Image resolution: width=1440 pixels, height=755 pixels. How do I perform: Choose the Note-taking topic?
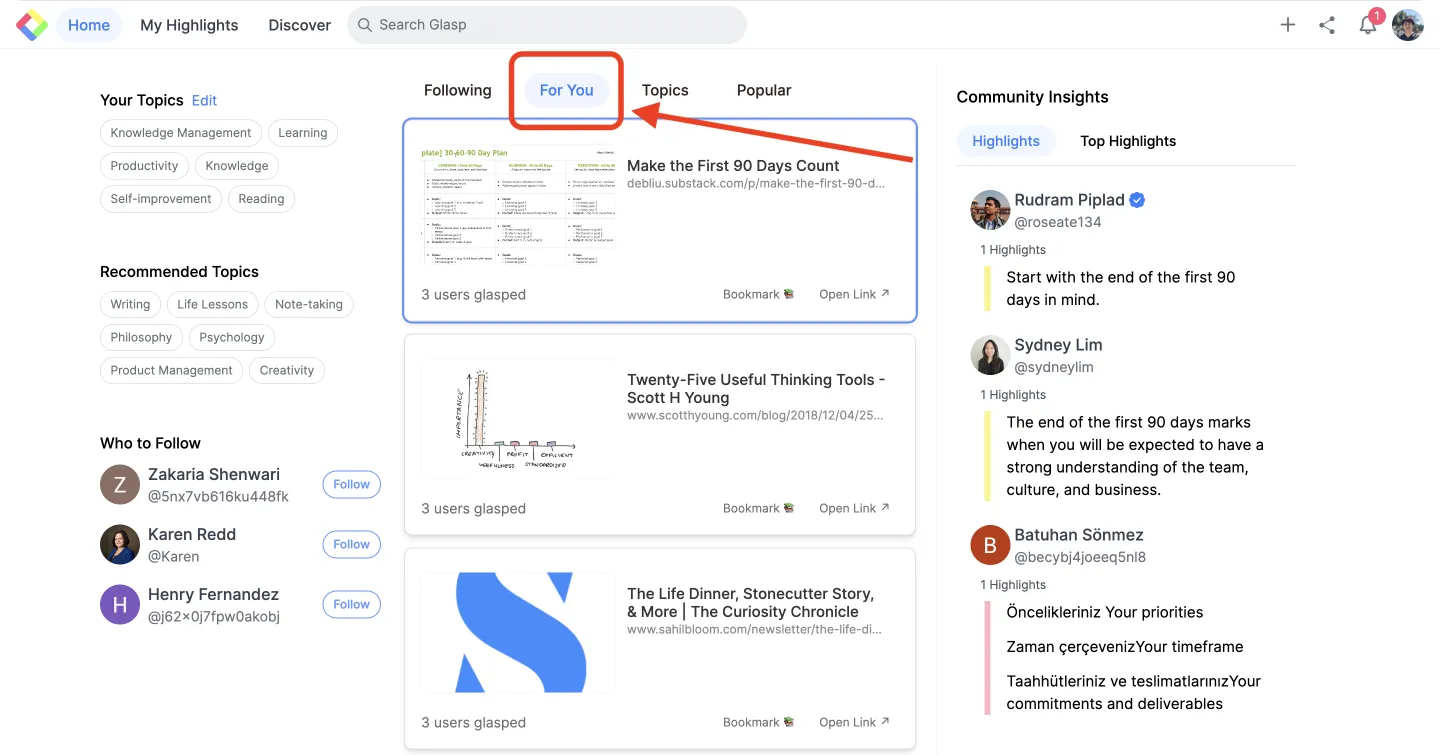click(309, 304)
